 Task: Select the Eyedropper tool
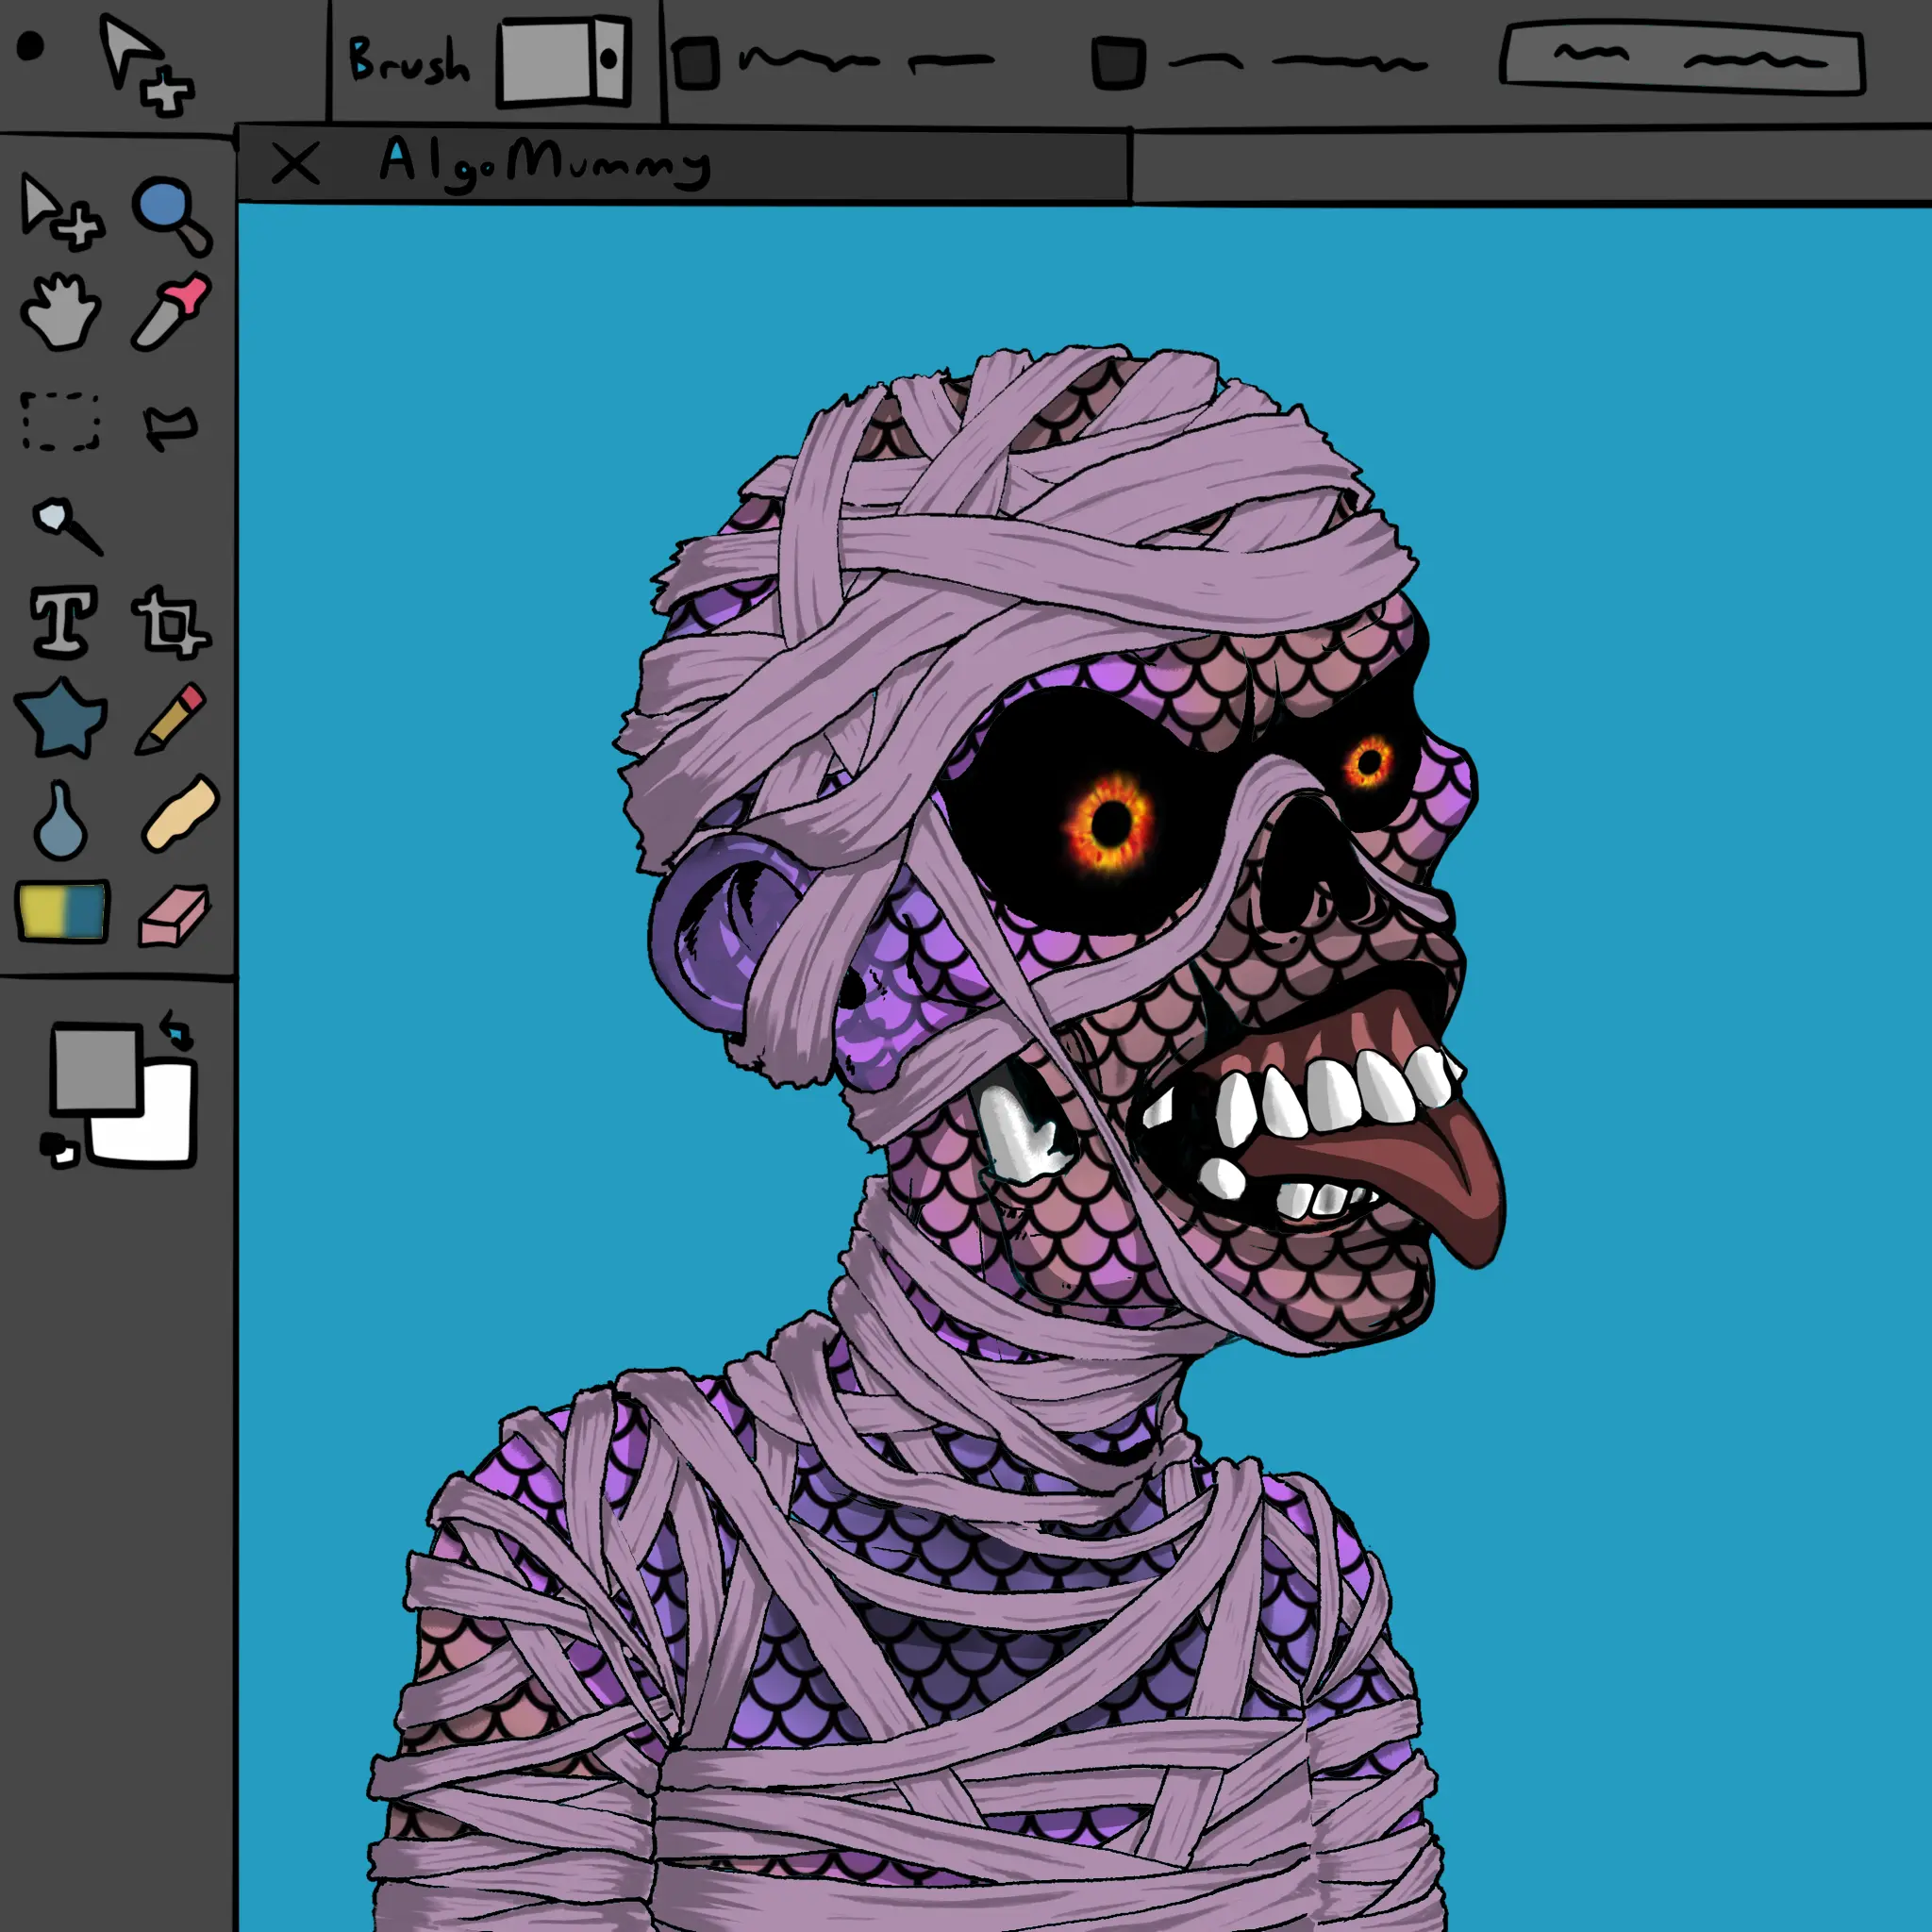click(170, 312)
